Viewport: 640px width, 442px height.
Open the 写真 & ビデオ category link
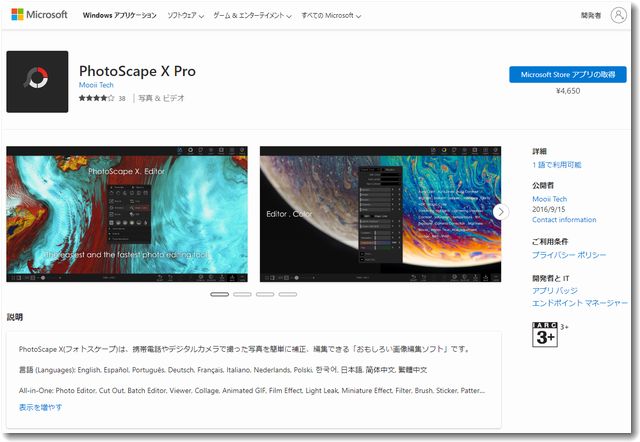[161, 98]
